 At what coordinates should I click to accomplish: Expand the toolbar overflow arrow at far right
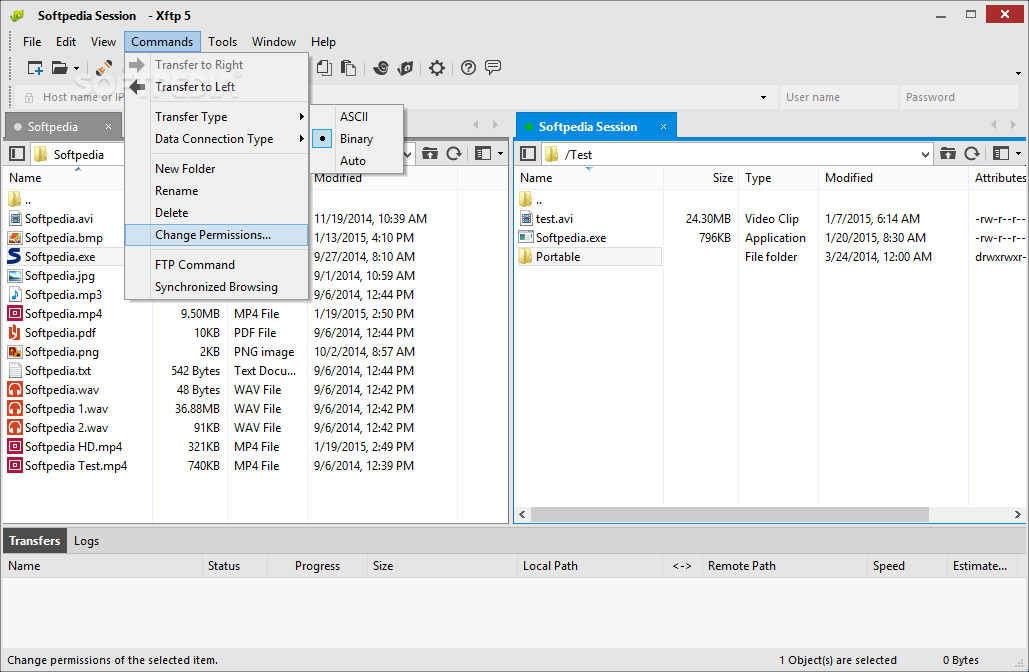1018,74
